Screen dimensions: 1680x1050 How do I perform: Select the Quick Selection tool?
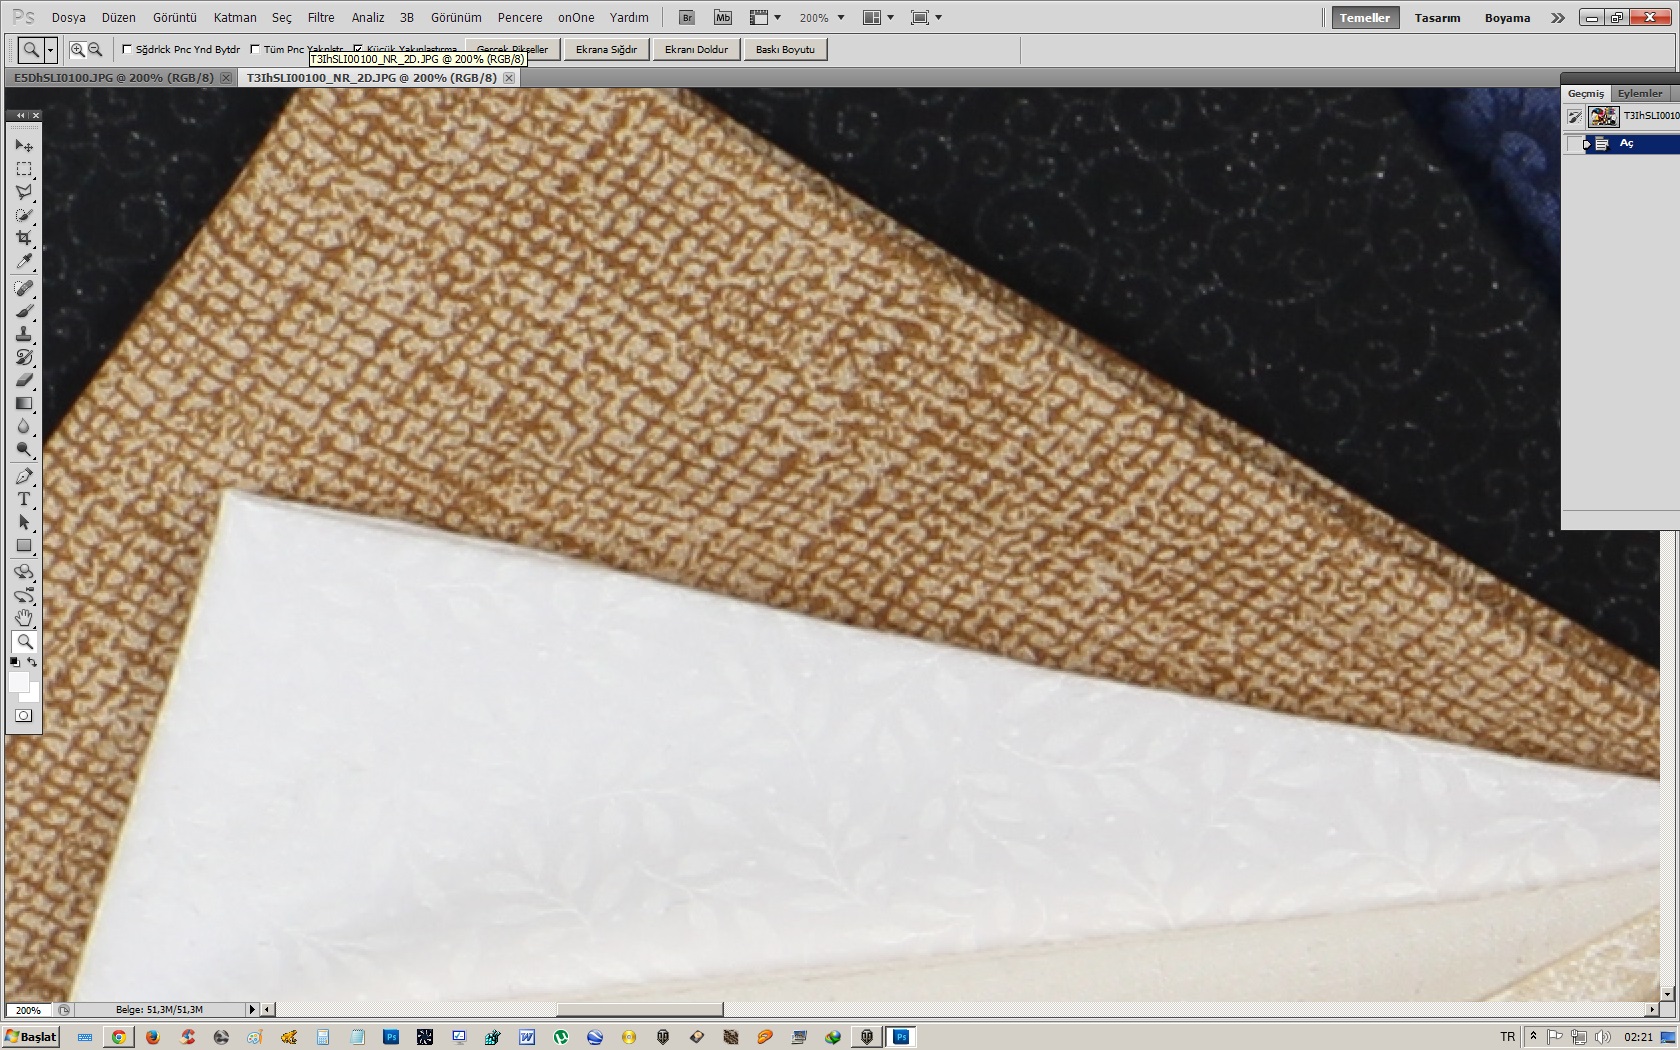pos(24,215)
